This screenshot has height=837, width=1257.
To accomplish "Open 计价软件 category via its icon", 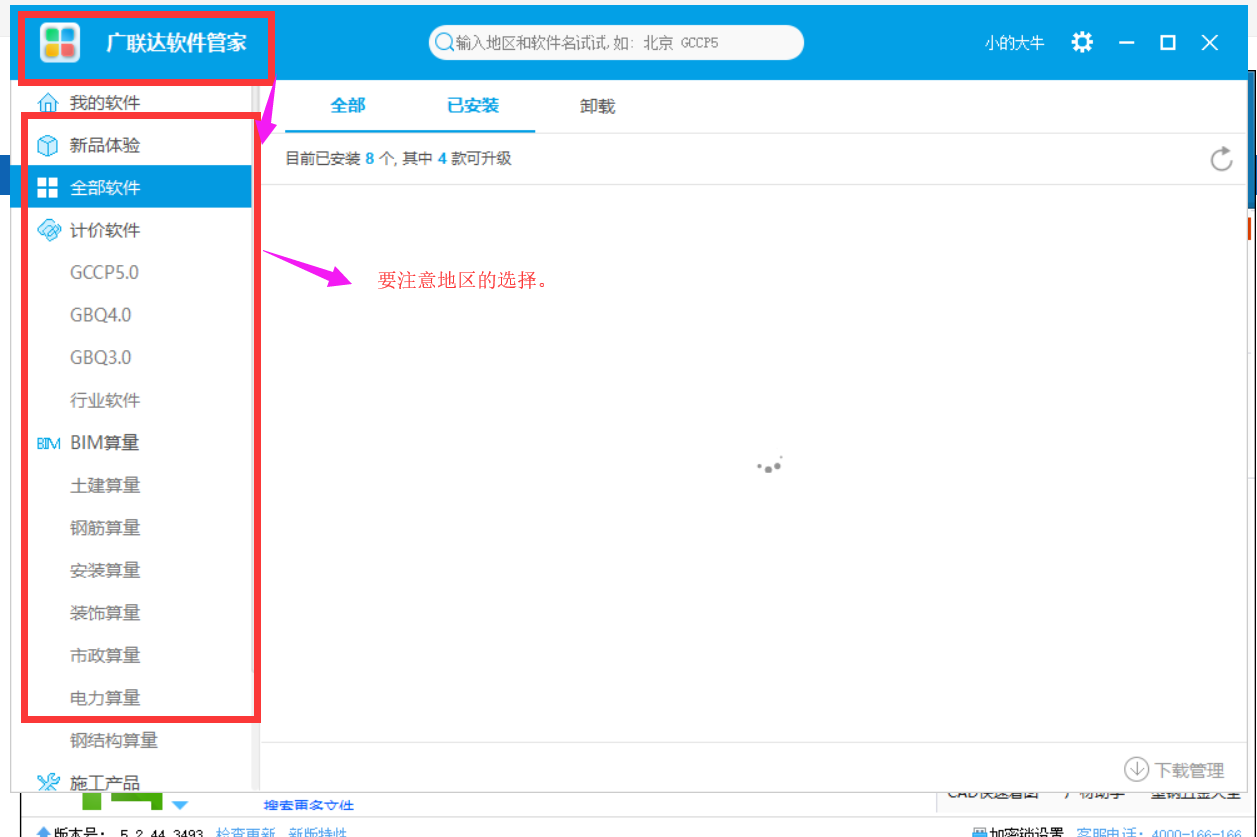I will pos(48,230).
